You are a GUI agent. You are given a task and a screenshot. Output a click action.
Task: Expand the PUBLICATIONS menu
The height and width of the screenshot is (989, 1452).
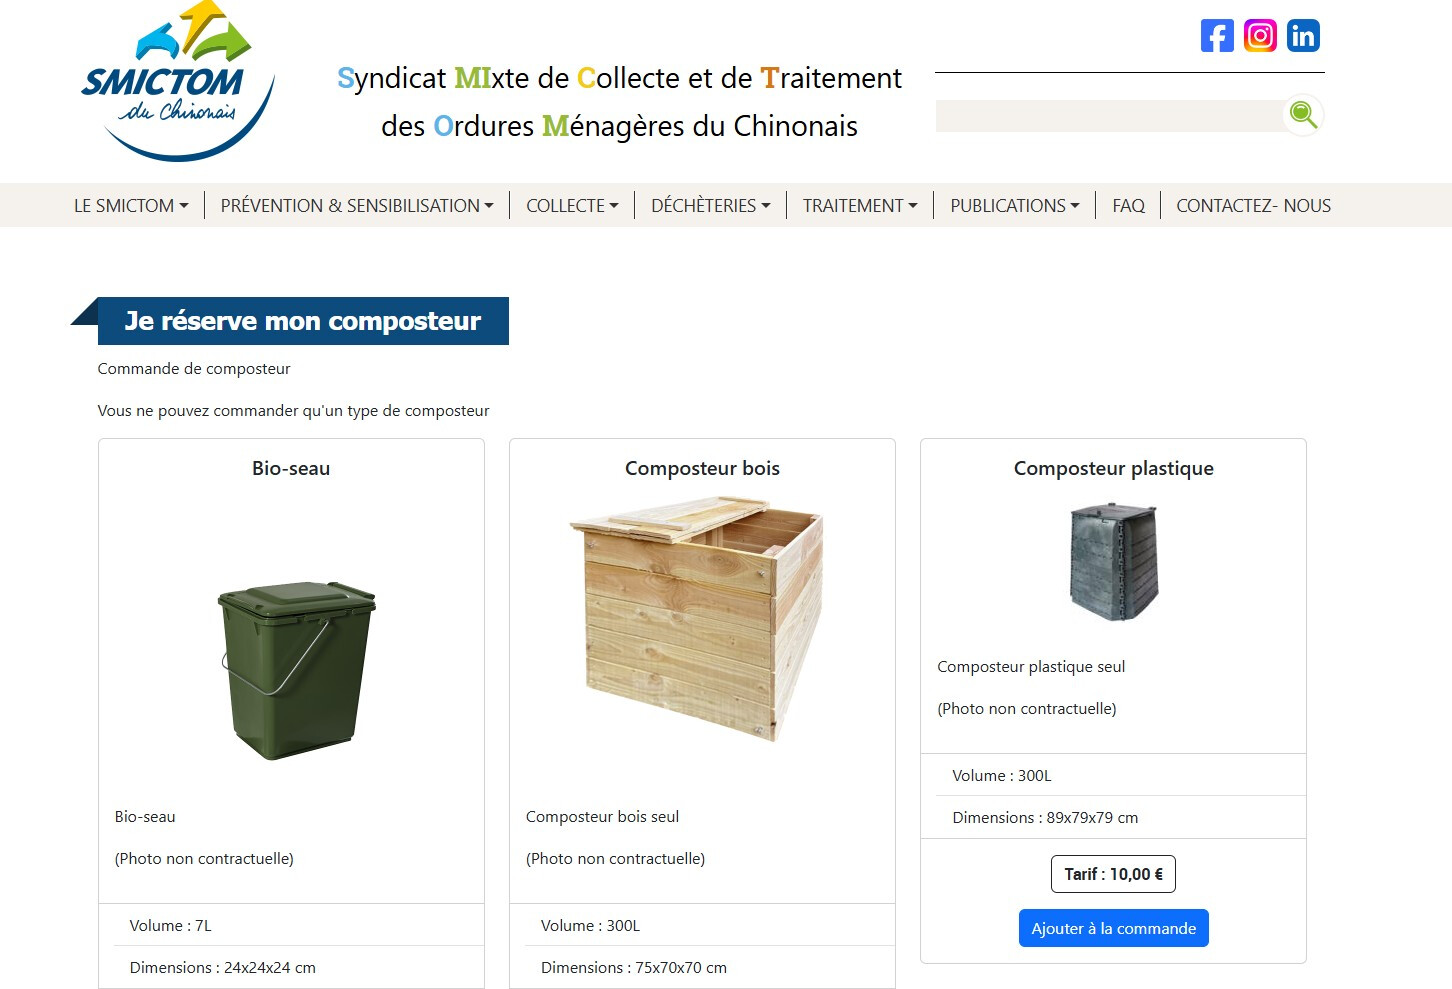[x=1015, y=206]
